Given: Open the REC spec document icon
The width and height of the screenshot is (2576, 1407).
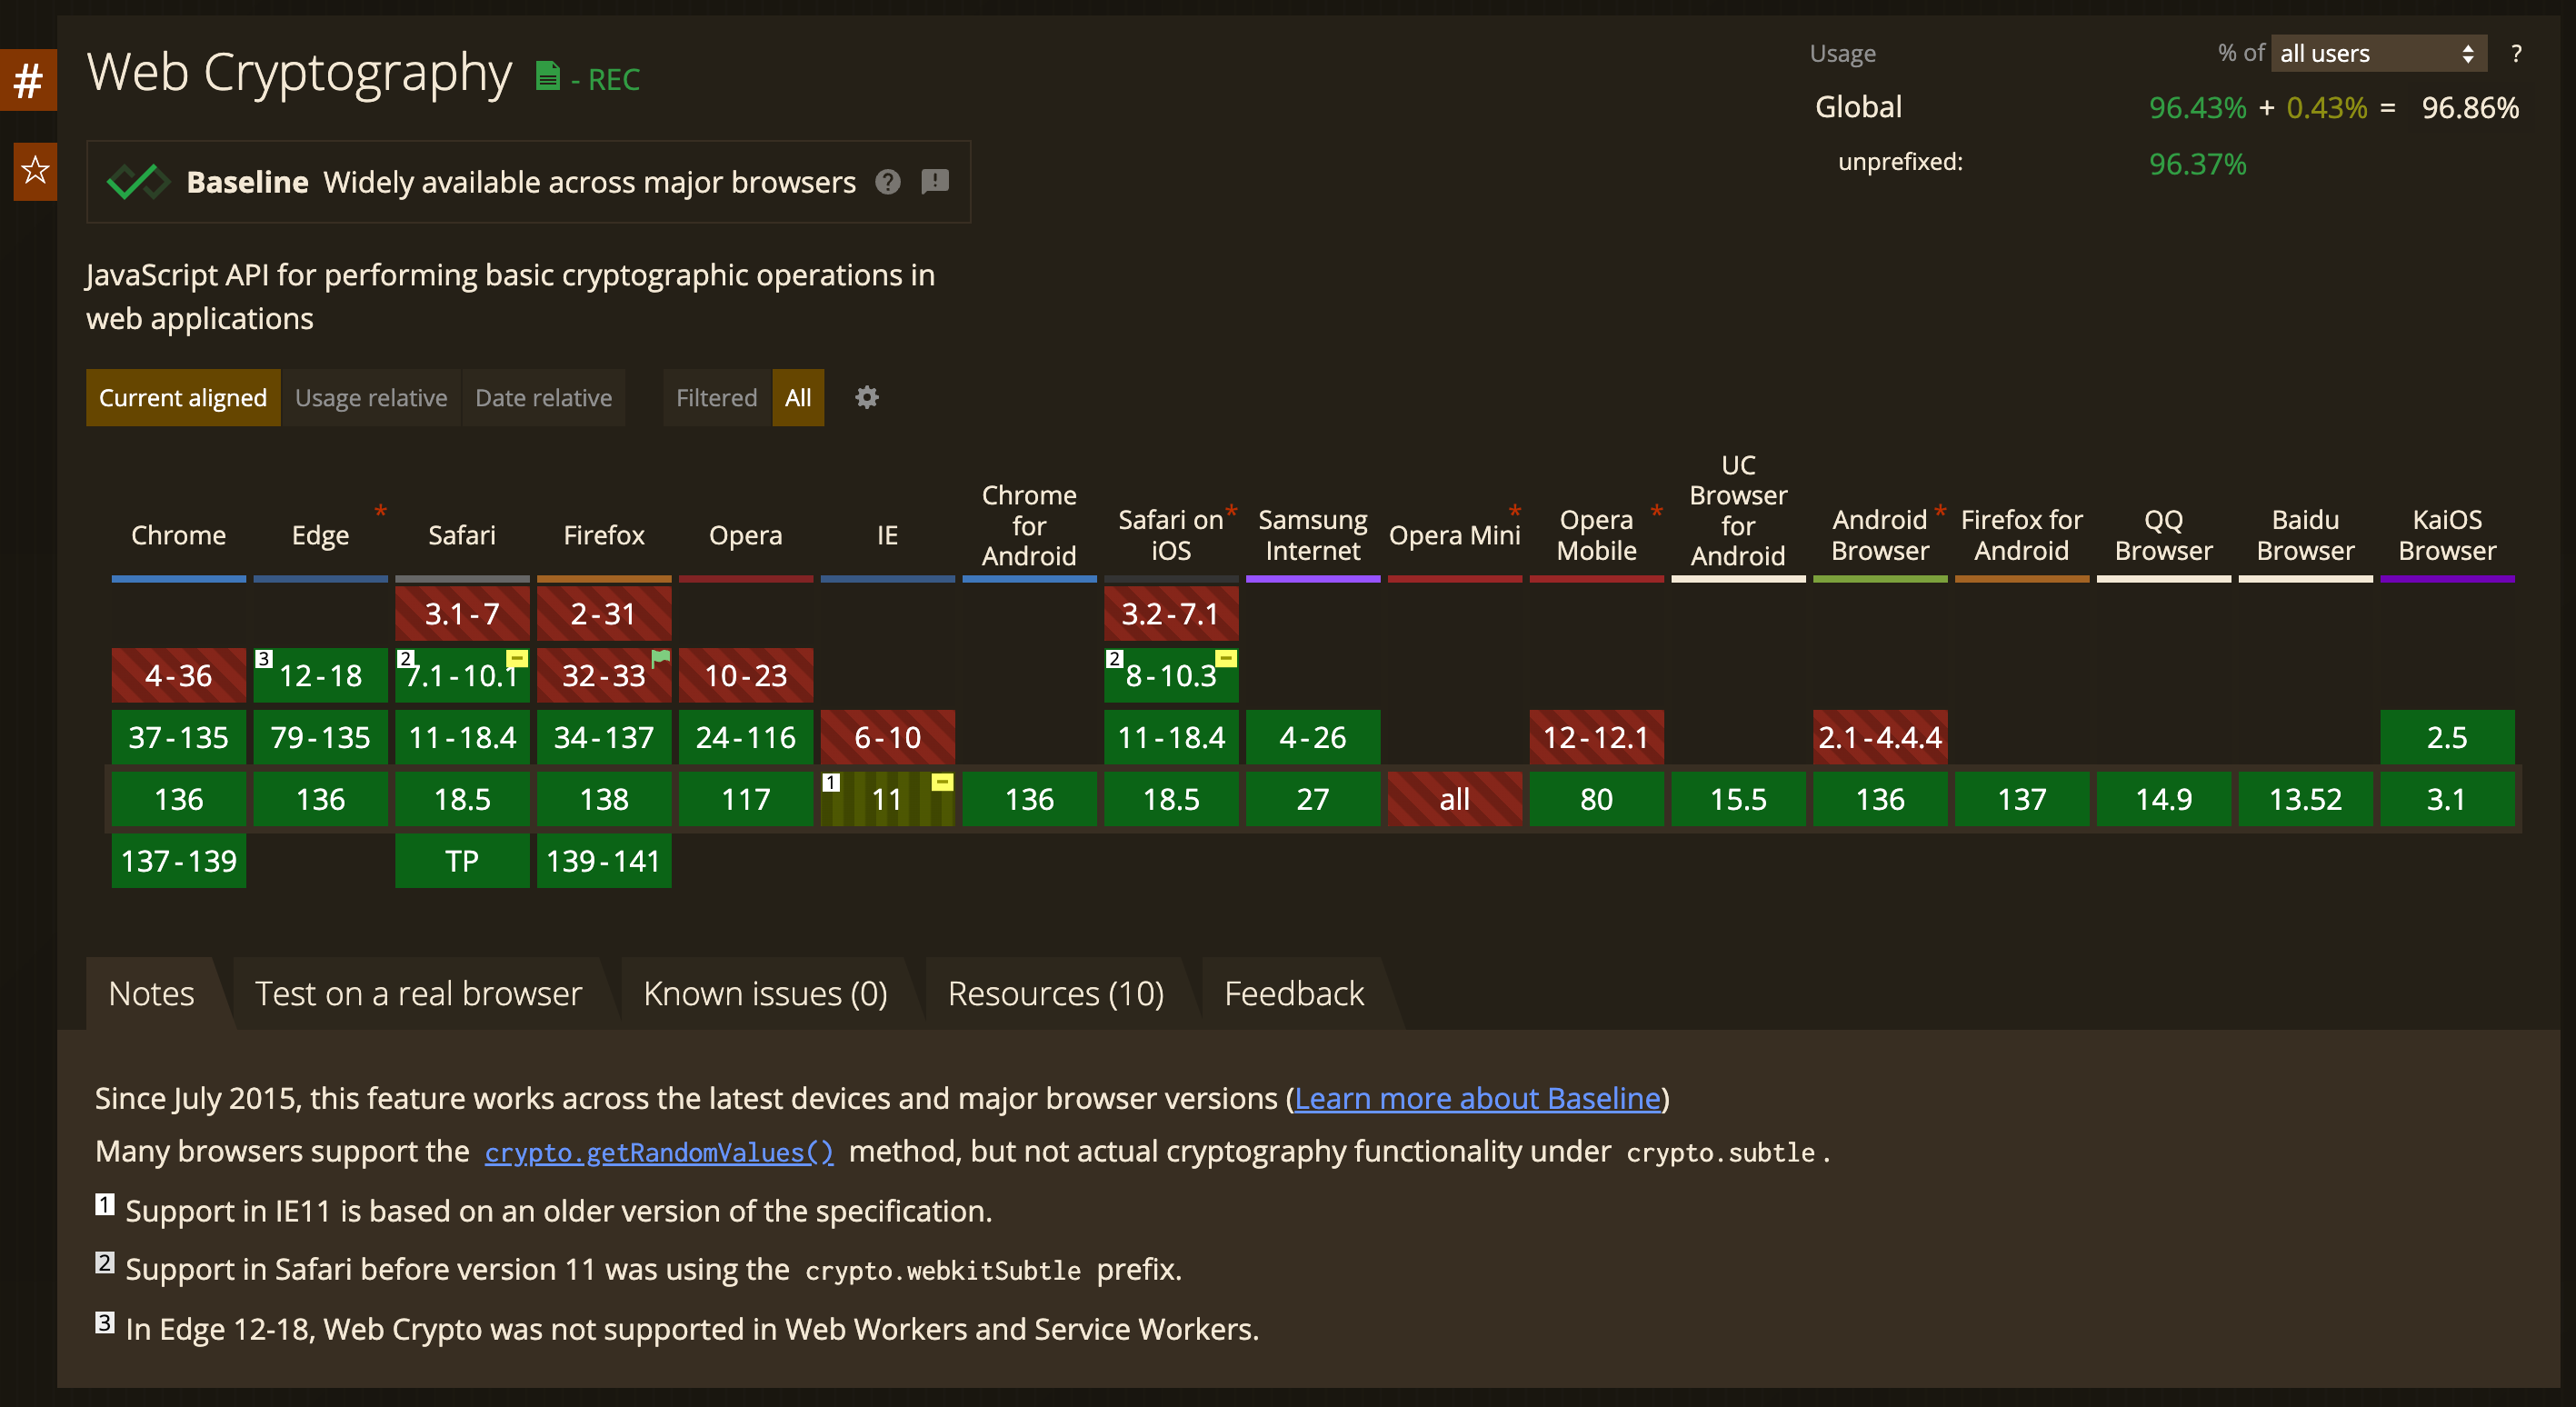Looking at the screenshot, I should coord(547,77).
